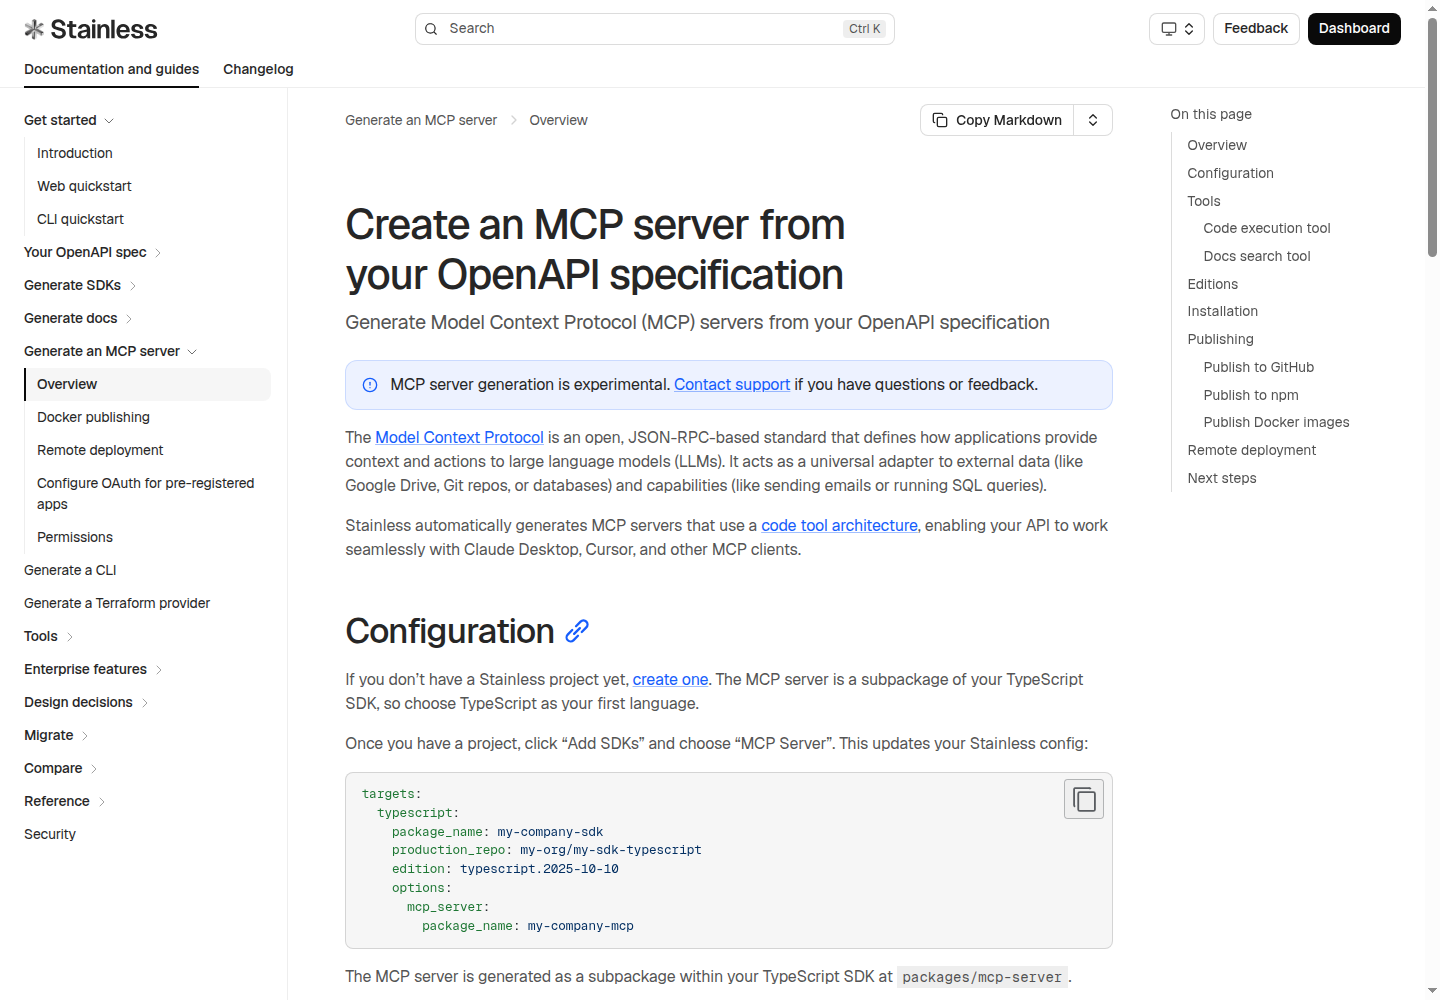Click the page vertical scrollbar thumb
The height and width of the screenshot is (1000, 1440).
pos(1432,138)
